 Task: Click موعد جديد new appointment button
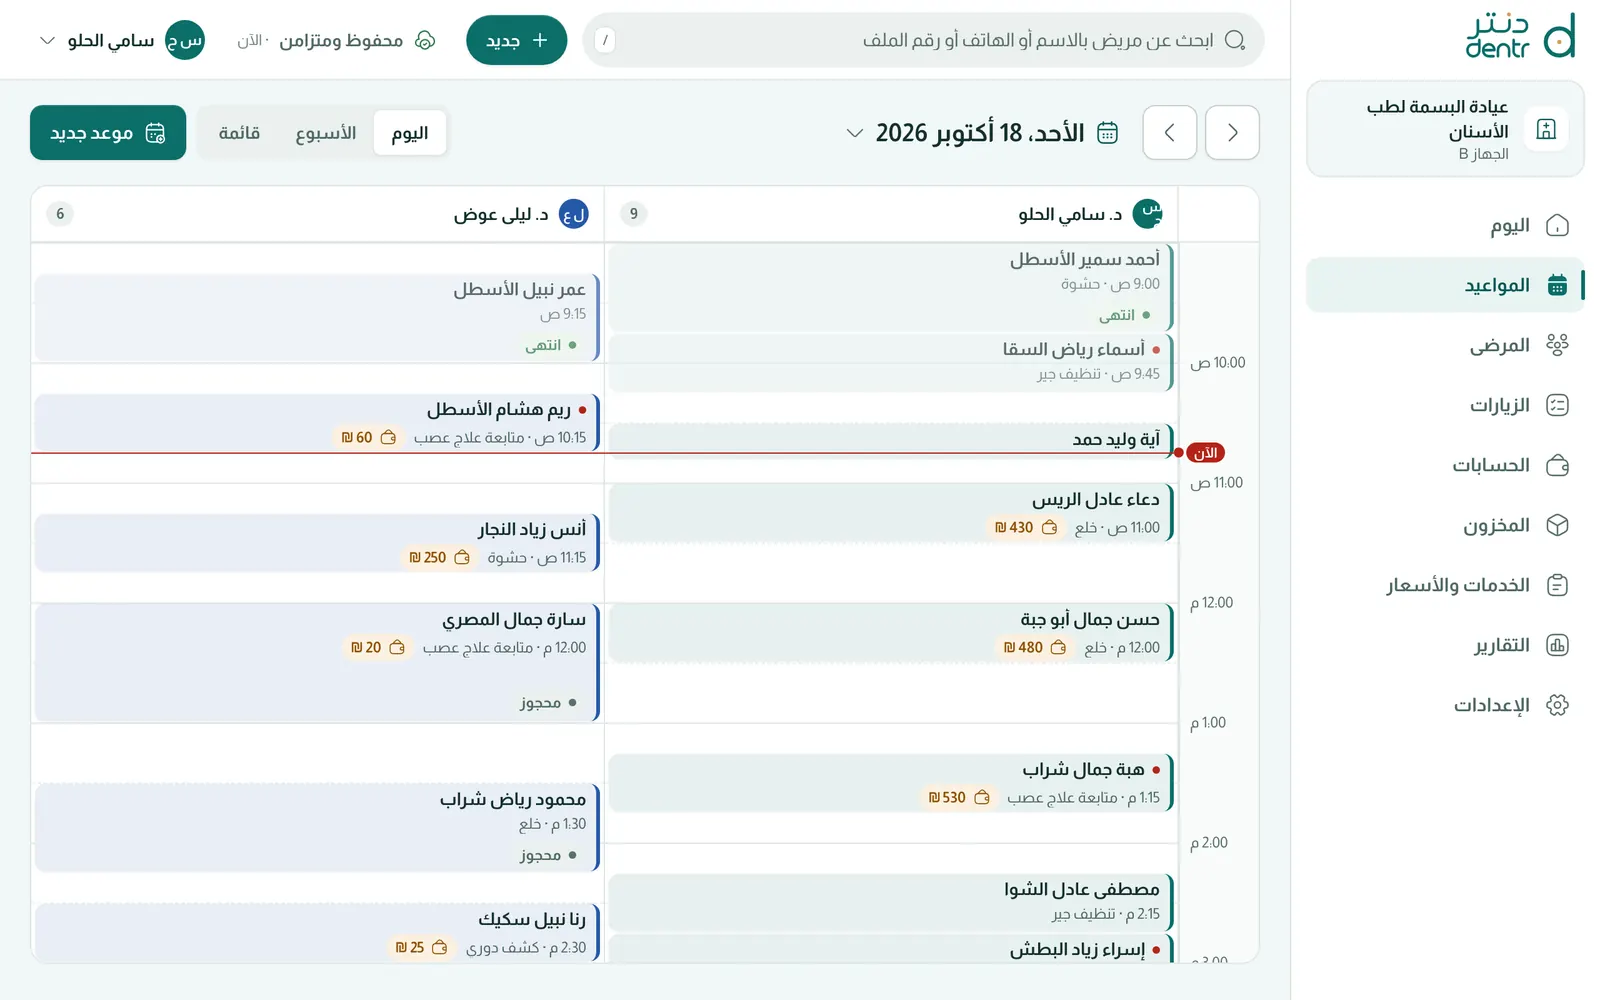108,132
